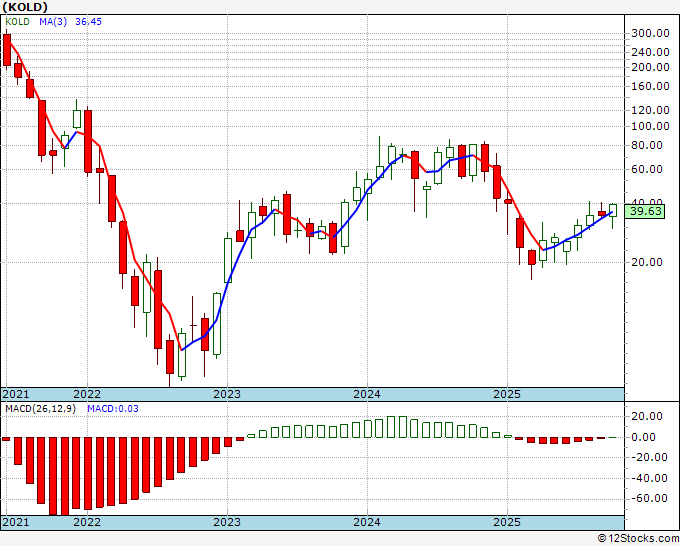Select the KOLD legend label
This screenshot has height=546, width=680.
point(17,22)
